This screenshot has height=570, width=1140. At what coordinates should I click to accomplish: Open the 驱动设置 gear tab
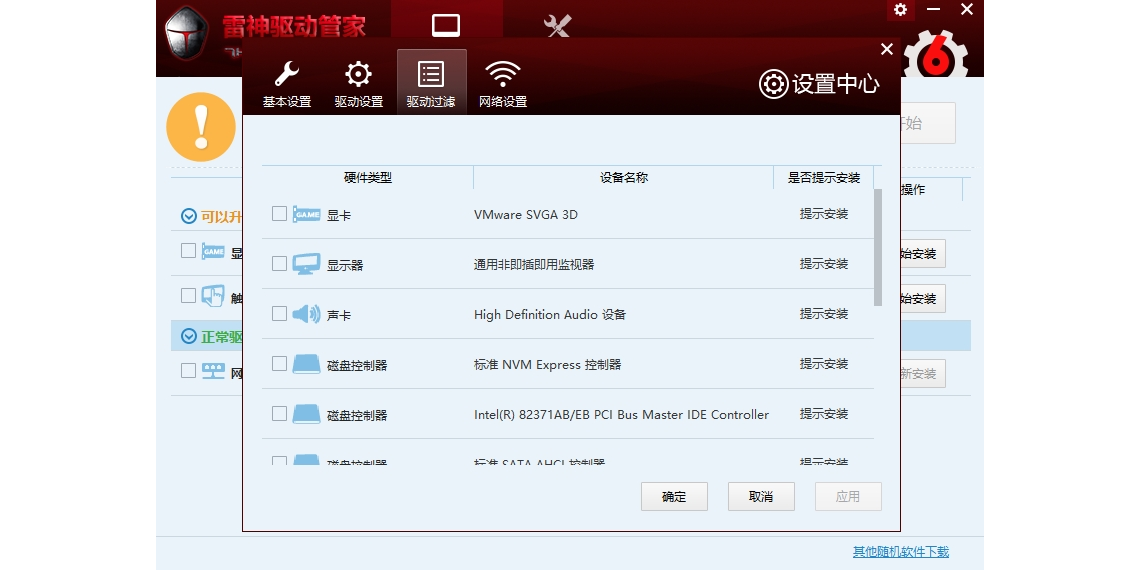pyautogui.click(x=358, y=84)
